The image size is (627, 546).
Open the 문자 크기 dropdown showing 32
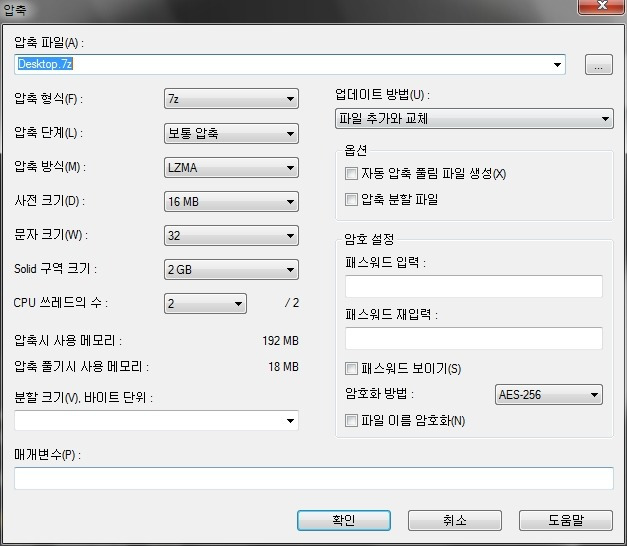[x=231, y=236]
